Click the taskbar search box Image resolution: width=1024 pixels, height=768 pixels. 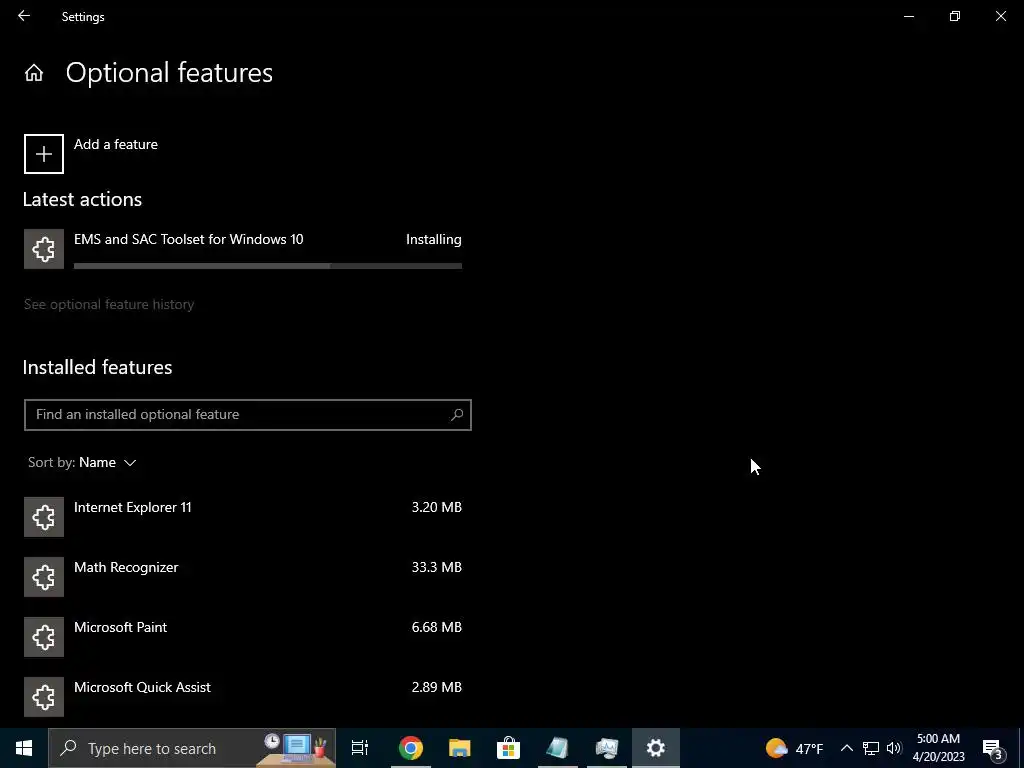(192, 748)
